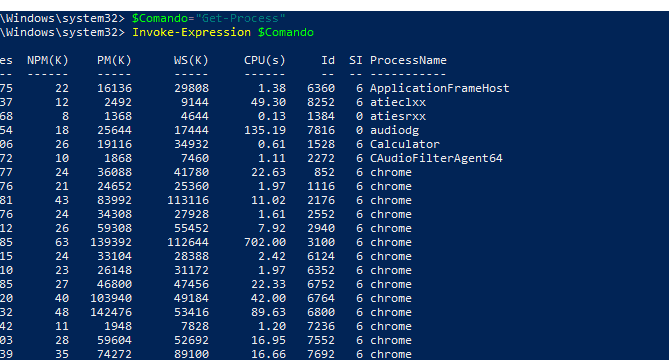
Task: Click the Id value 7552
Action: [x=321, y=340]
